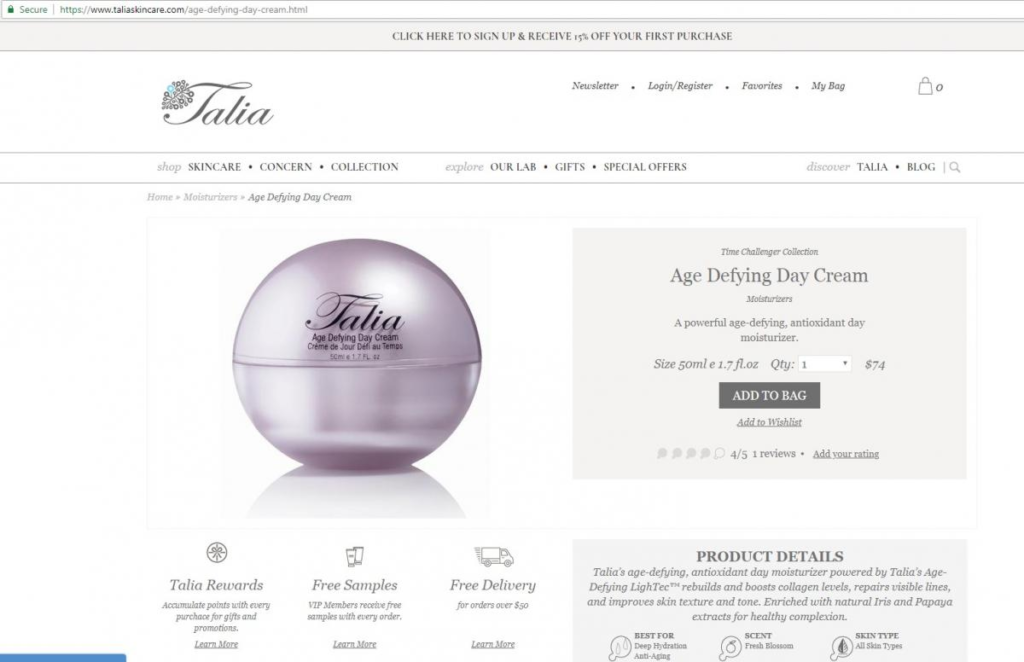This screenshot has height=662, width=1024.
Task: Click the Talia logo
Action: click(x=217, y=102)
